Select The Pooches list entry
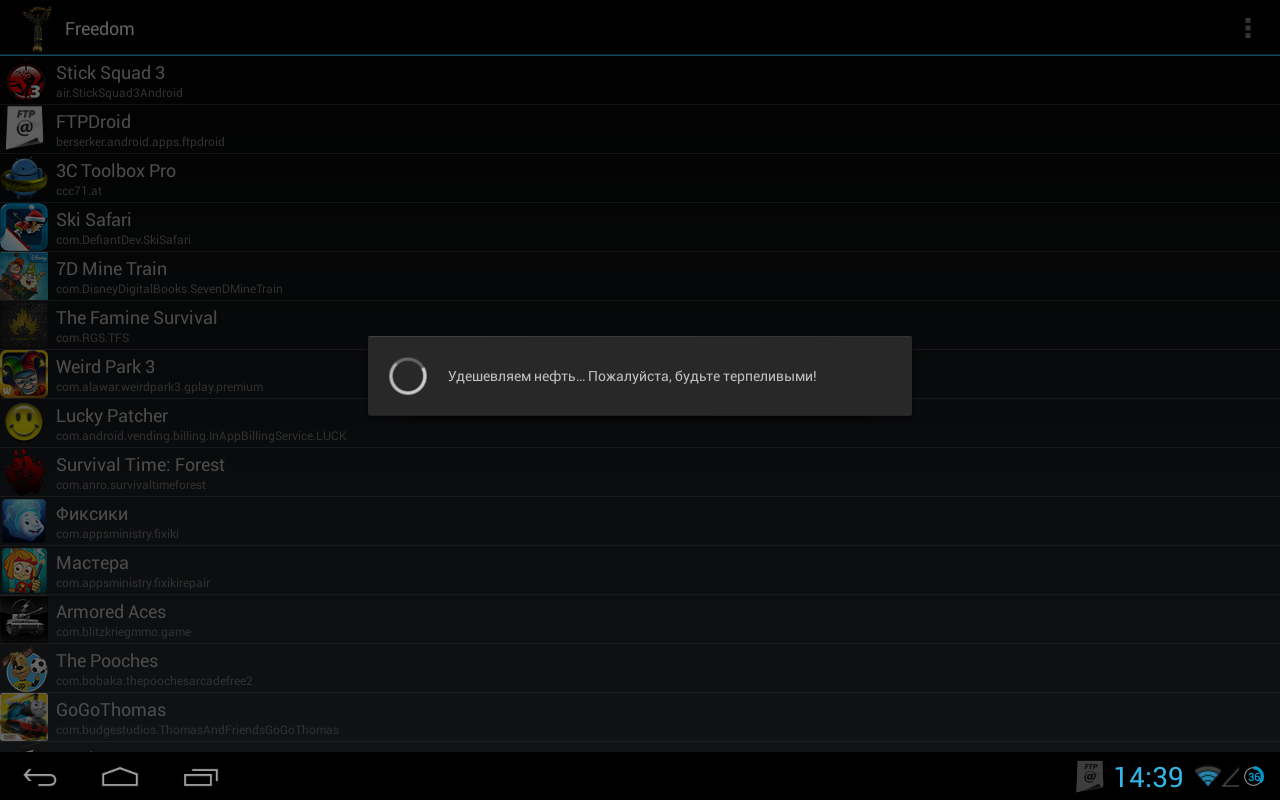The image size is (1280, 800). (x=640, y=669)
